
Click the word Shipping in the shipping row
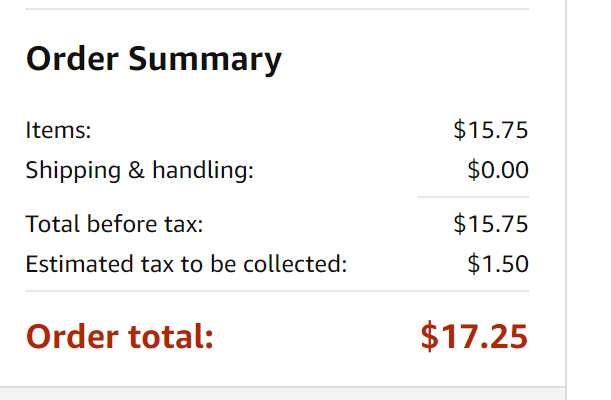click(x=73, y=171)
